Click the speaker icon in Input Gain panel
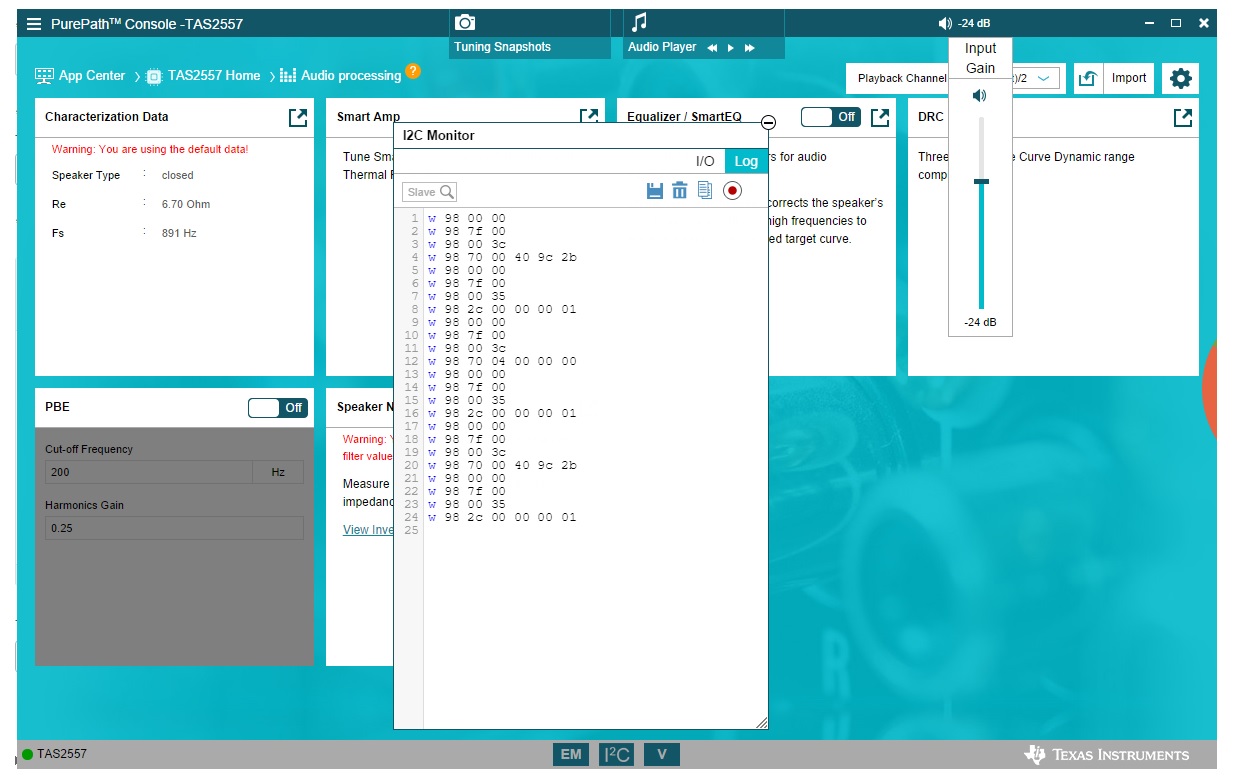Image resolution: width=1239 pixels, height=779 pixels. click(x=980, y=96)
